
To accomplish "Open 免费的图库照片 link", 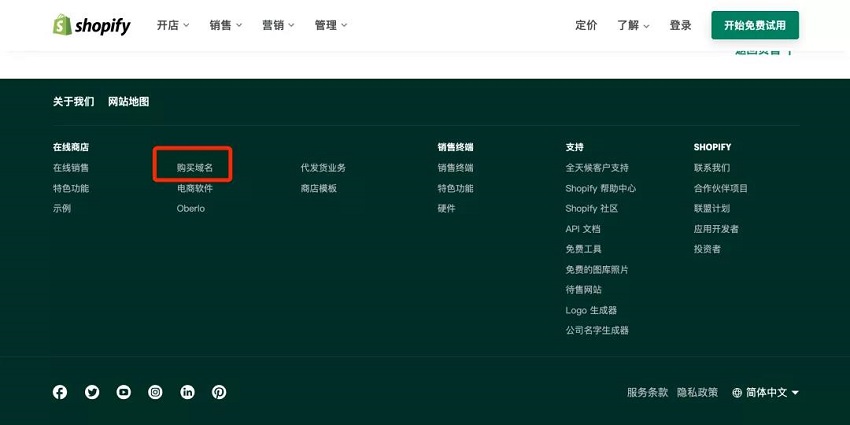I will pos(597,269).
